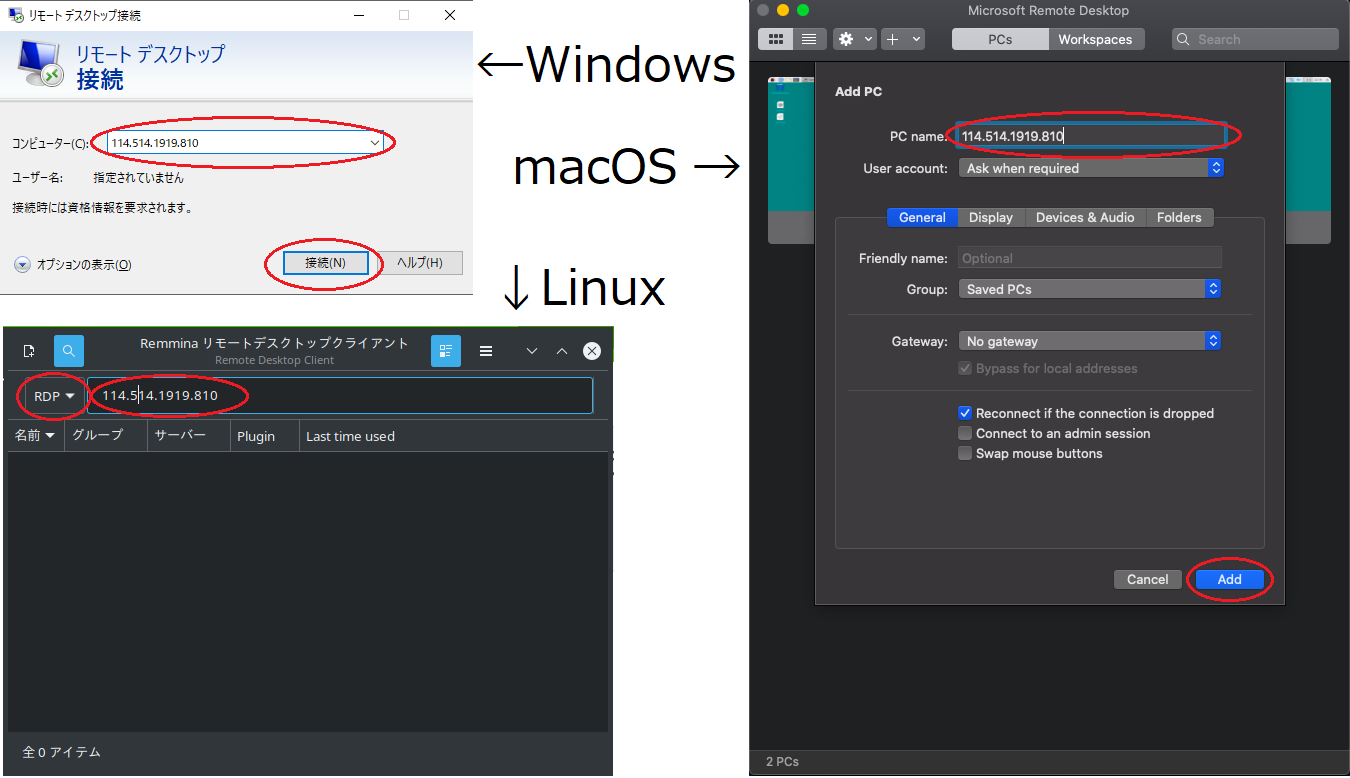Screen dimensions: 1350x778
Task: Click the ヘルプ(H) help button
Action: coord(419,263)
